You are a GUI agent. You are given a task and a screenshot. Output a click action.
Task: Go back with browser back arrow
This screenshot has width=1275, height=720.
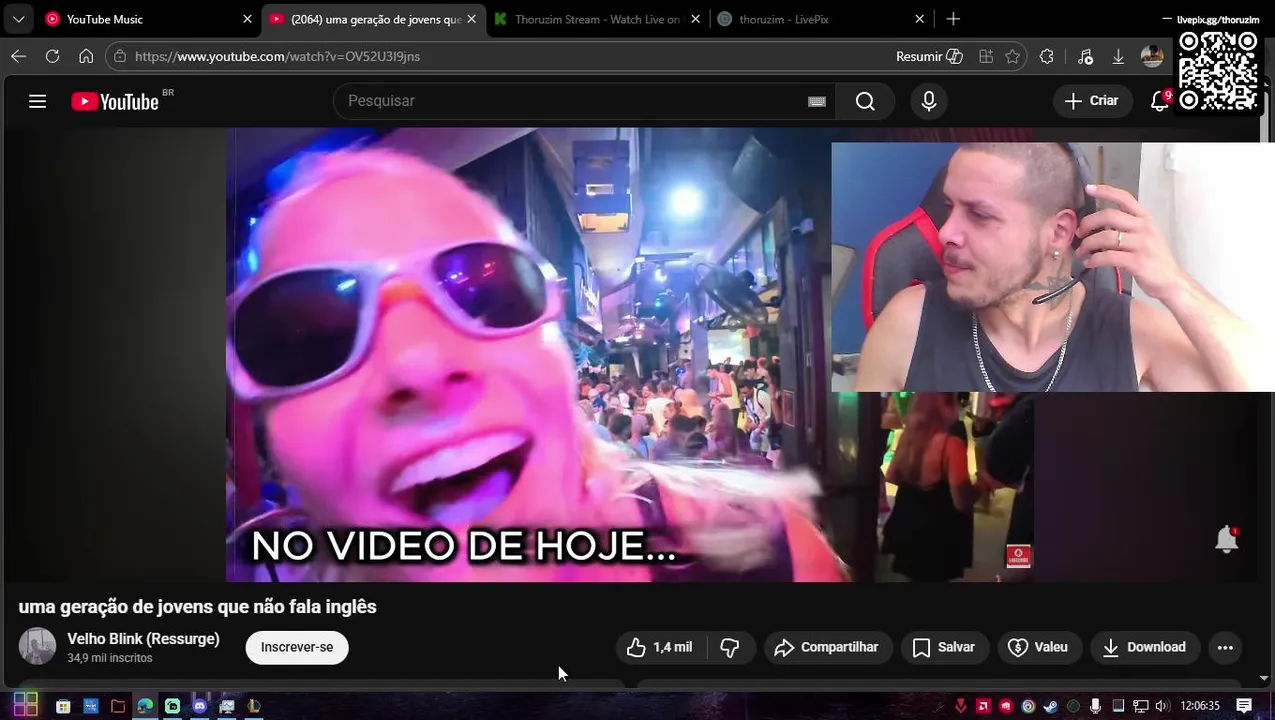tap(18, 56)
